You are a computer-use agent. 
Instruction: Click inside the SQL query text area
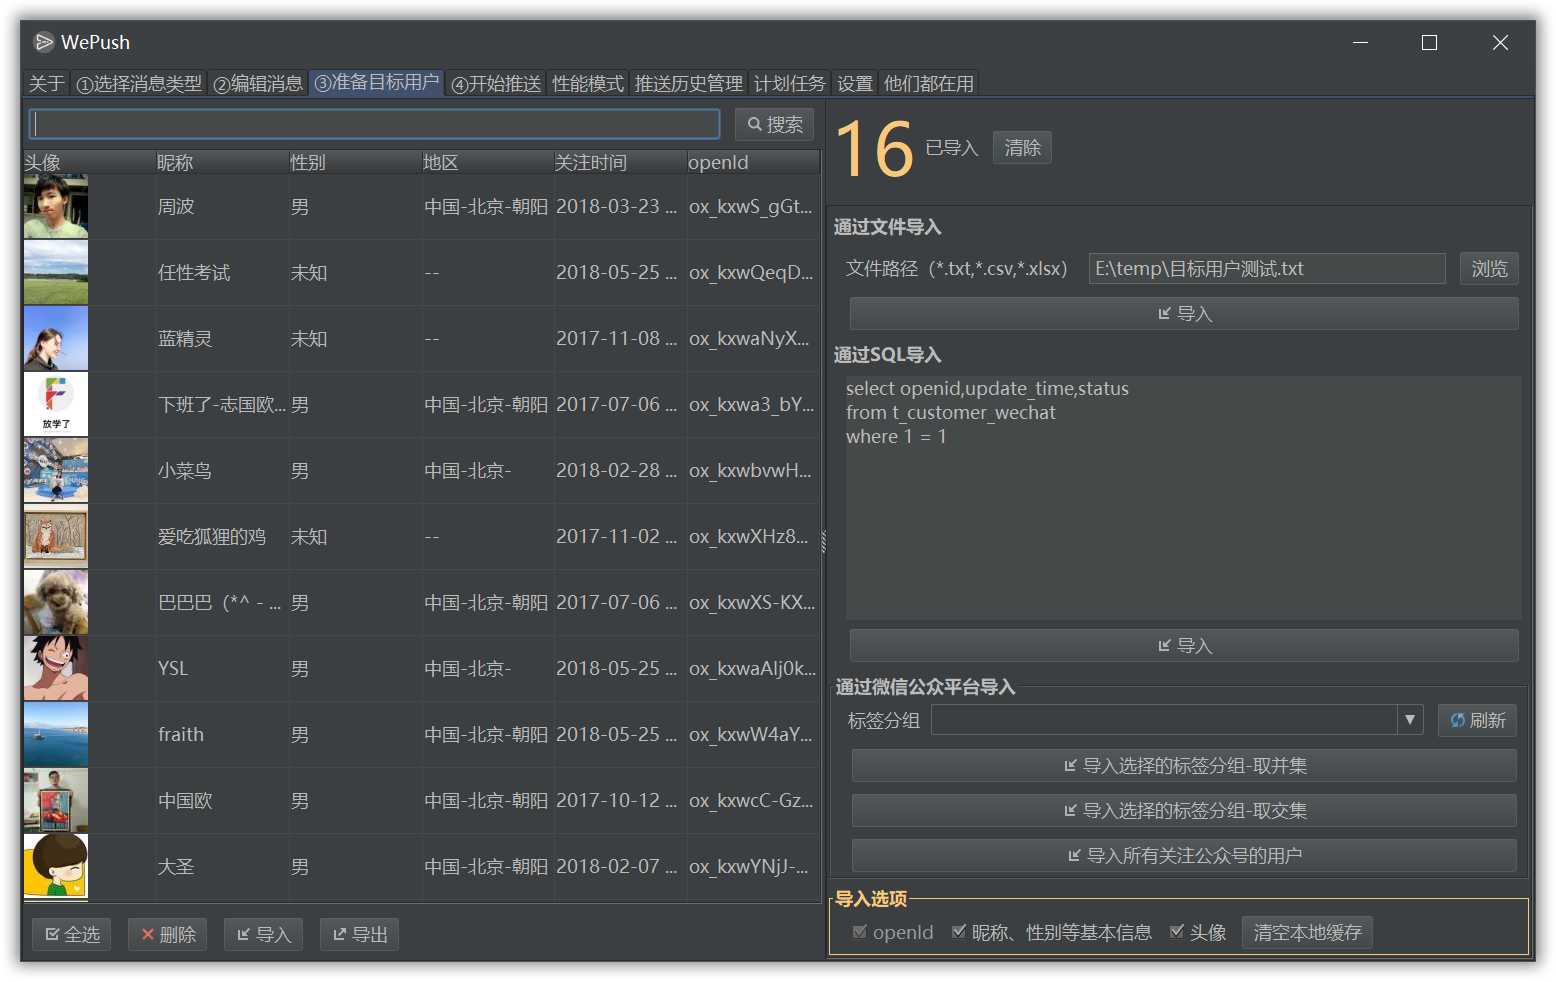1184,498
